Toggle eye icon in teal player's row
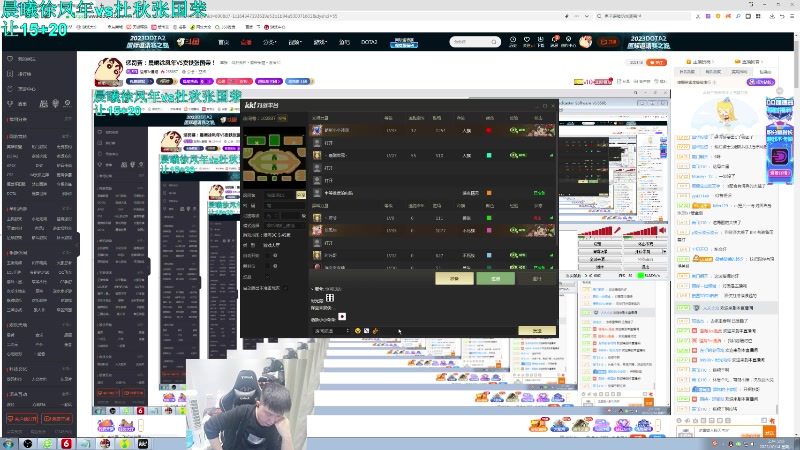800x450 pixels. click(x=514, y=155)
